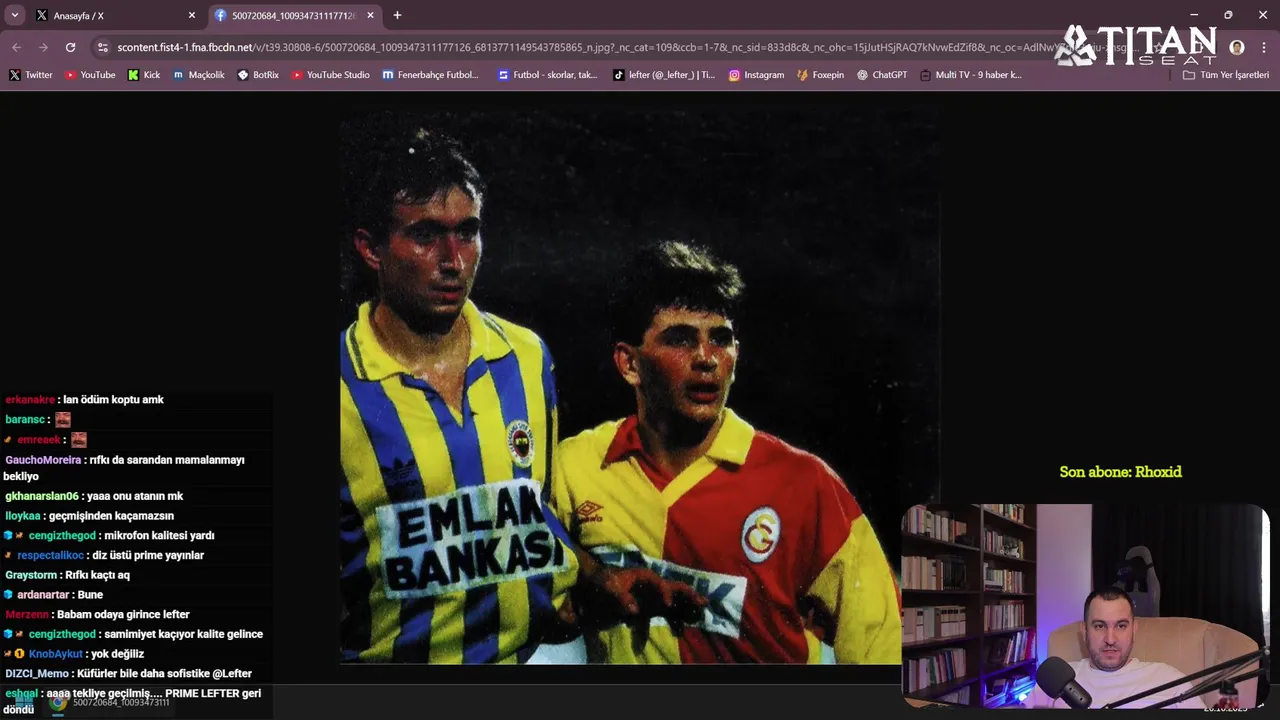1280x720 pixels.
Task: Open the YouTube Studio bookmark
Action: coord(331,75)
